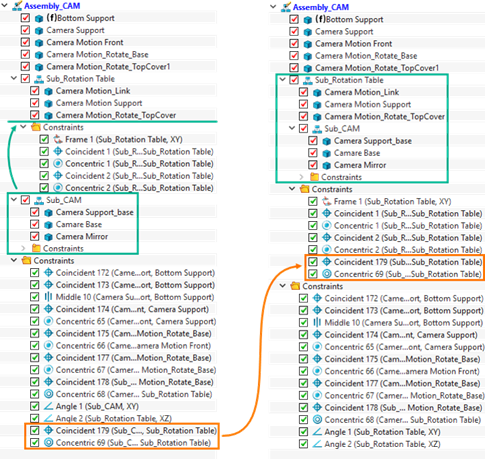This screenshot has width=485, height=459.
Task: Click the cube icon beside Camera Motion Front in left tree
Action: [x=39, y=43]
